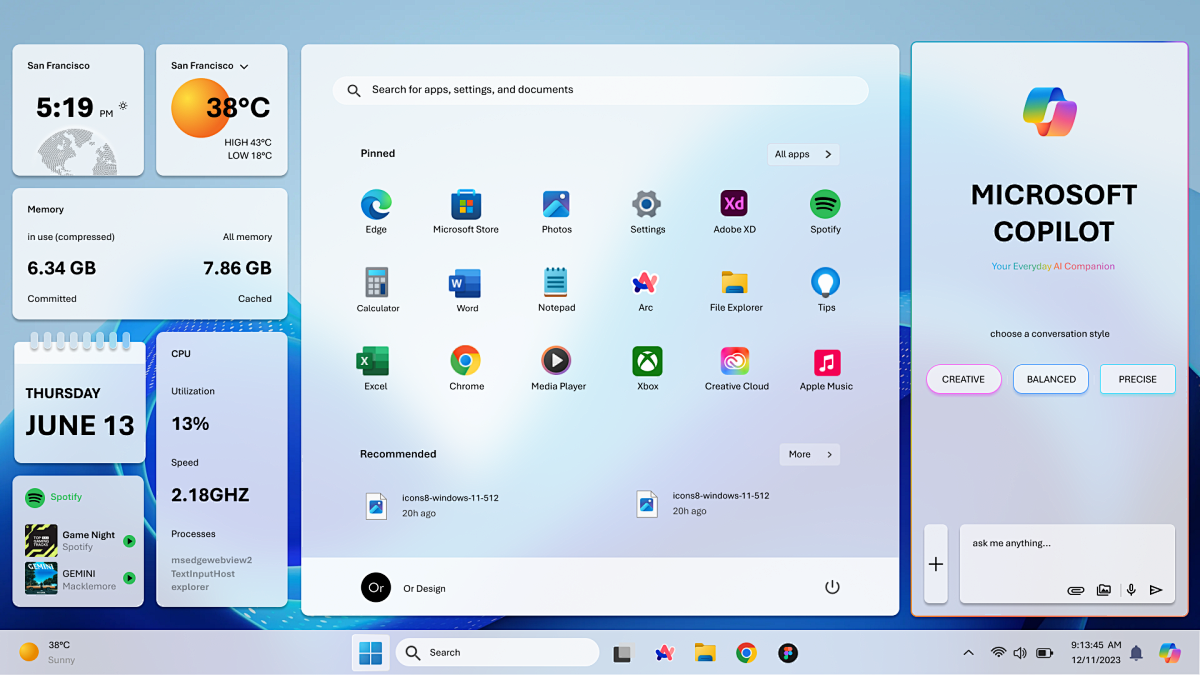Image resolution: width=1200 pixels, height=675 pixels.
Task: Click the Thursday June 13 calendar widget
Action: click(x=79, y=397)
